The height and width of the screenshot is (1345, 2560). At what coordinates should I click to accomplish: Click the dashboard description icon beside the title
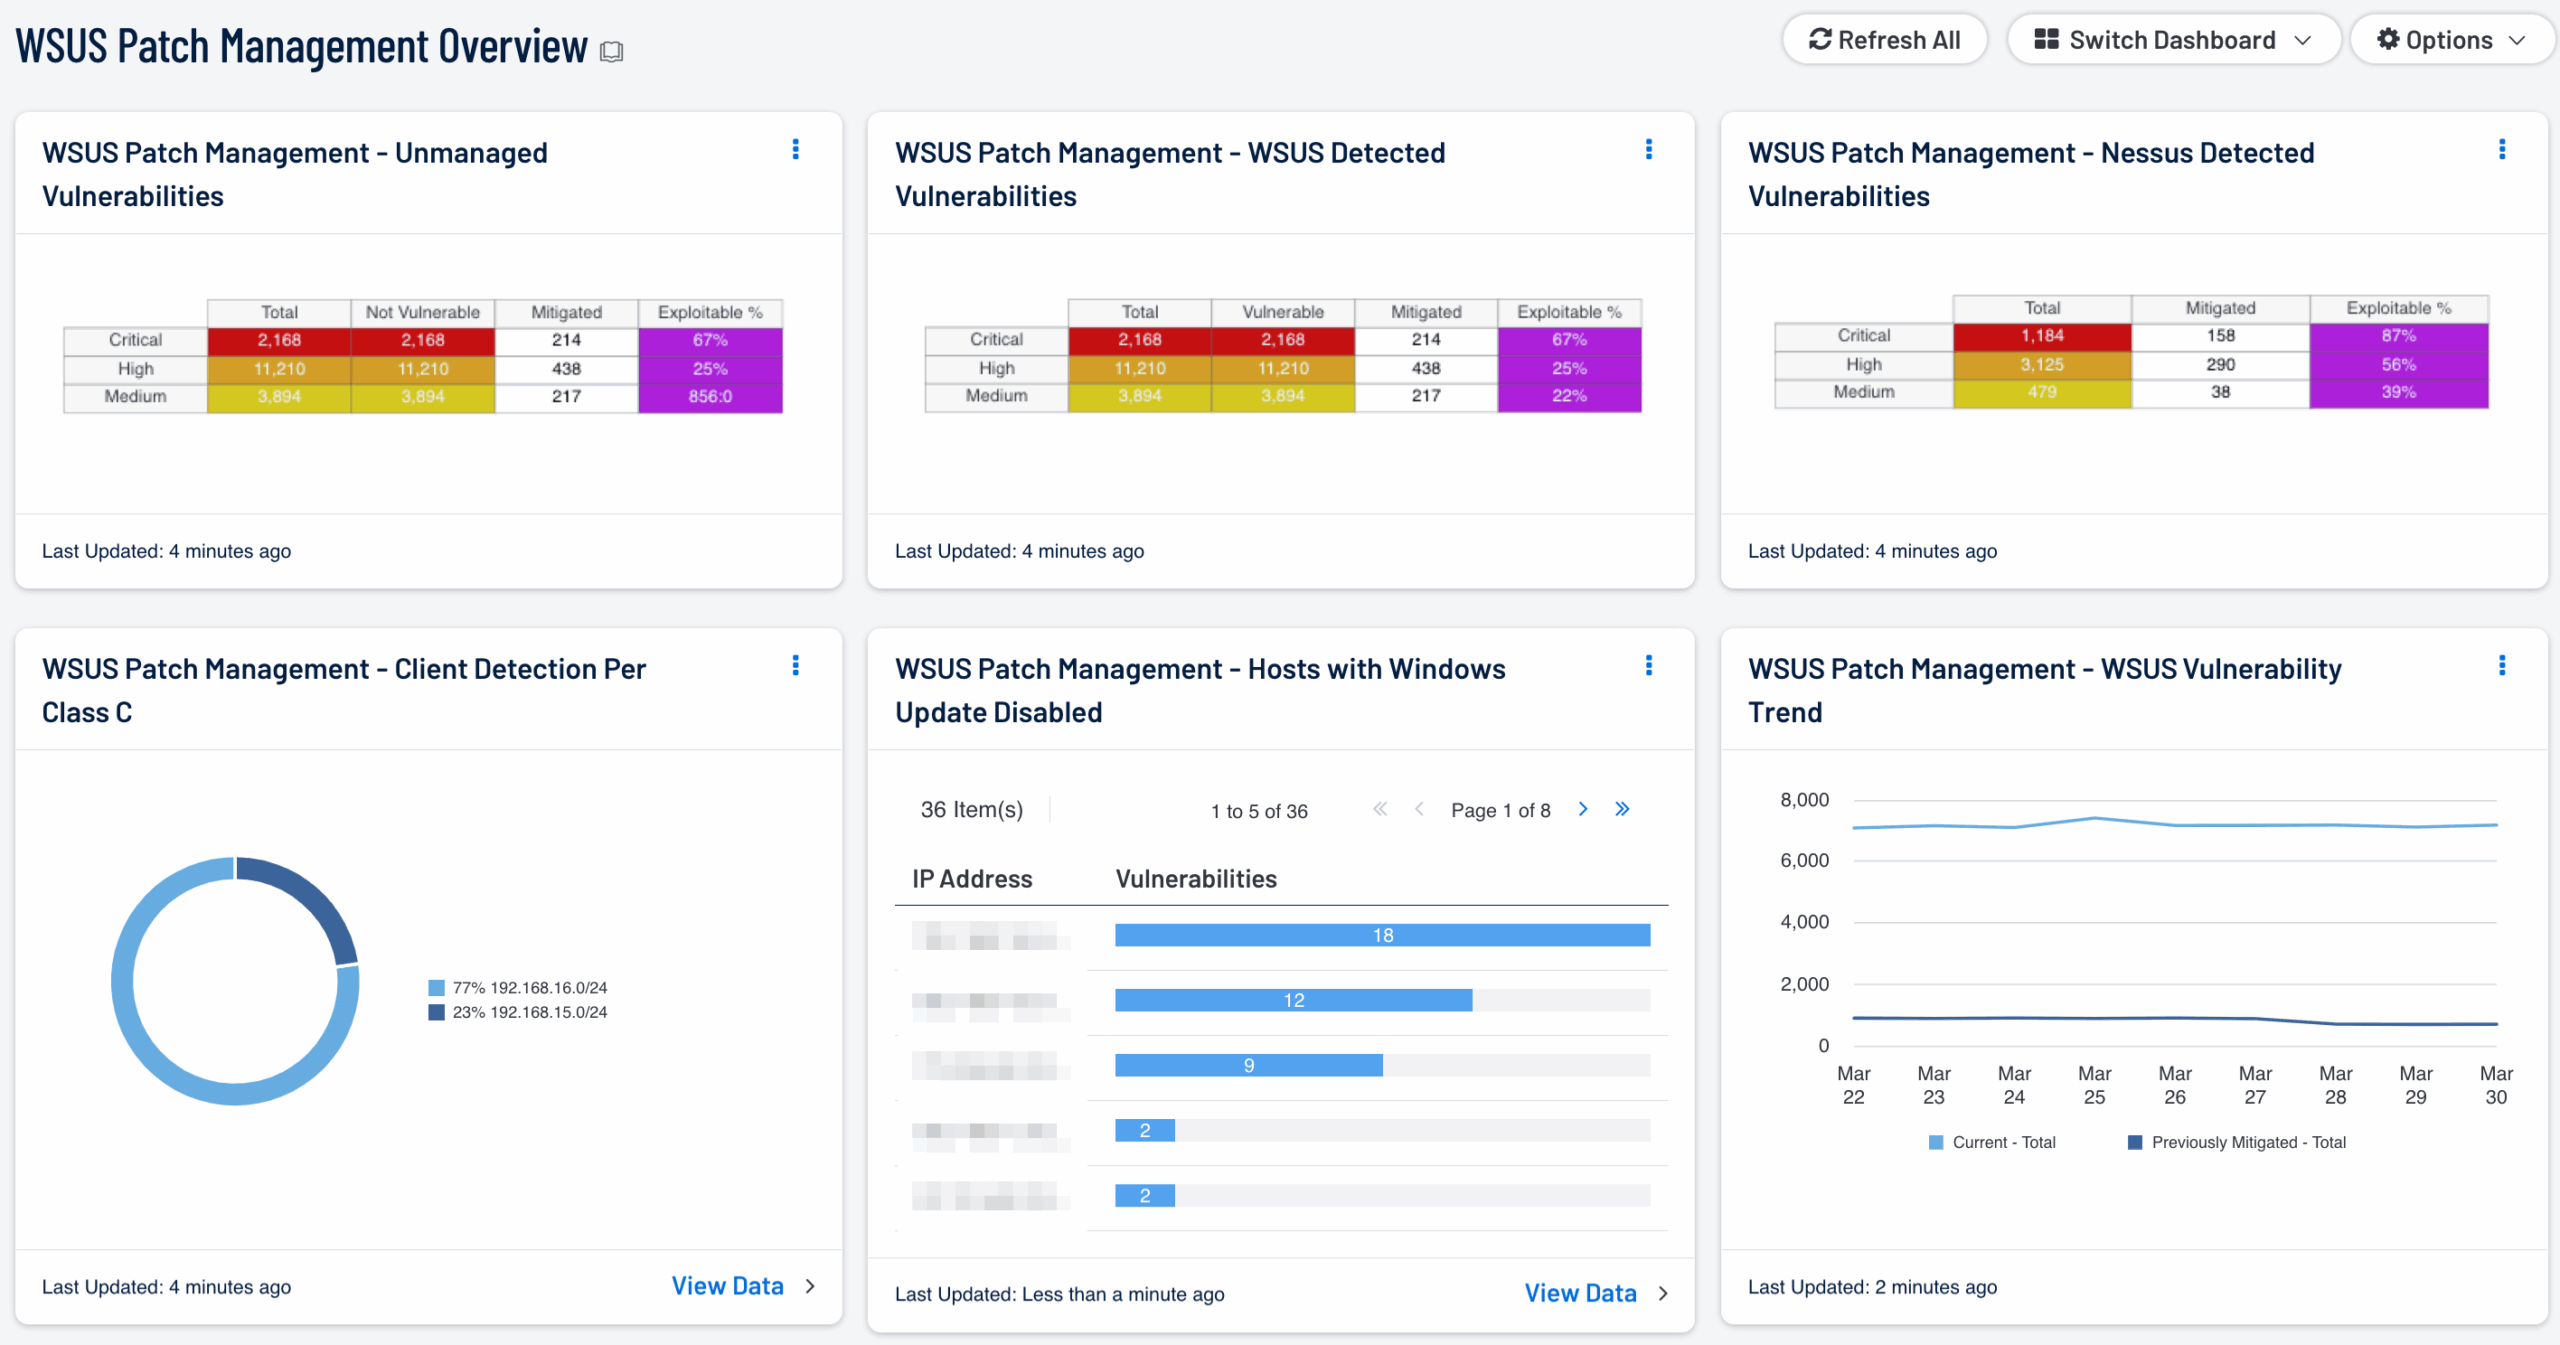611,51
